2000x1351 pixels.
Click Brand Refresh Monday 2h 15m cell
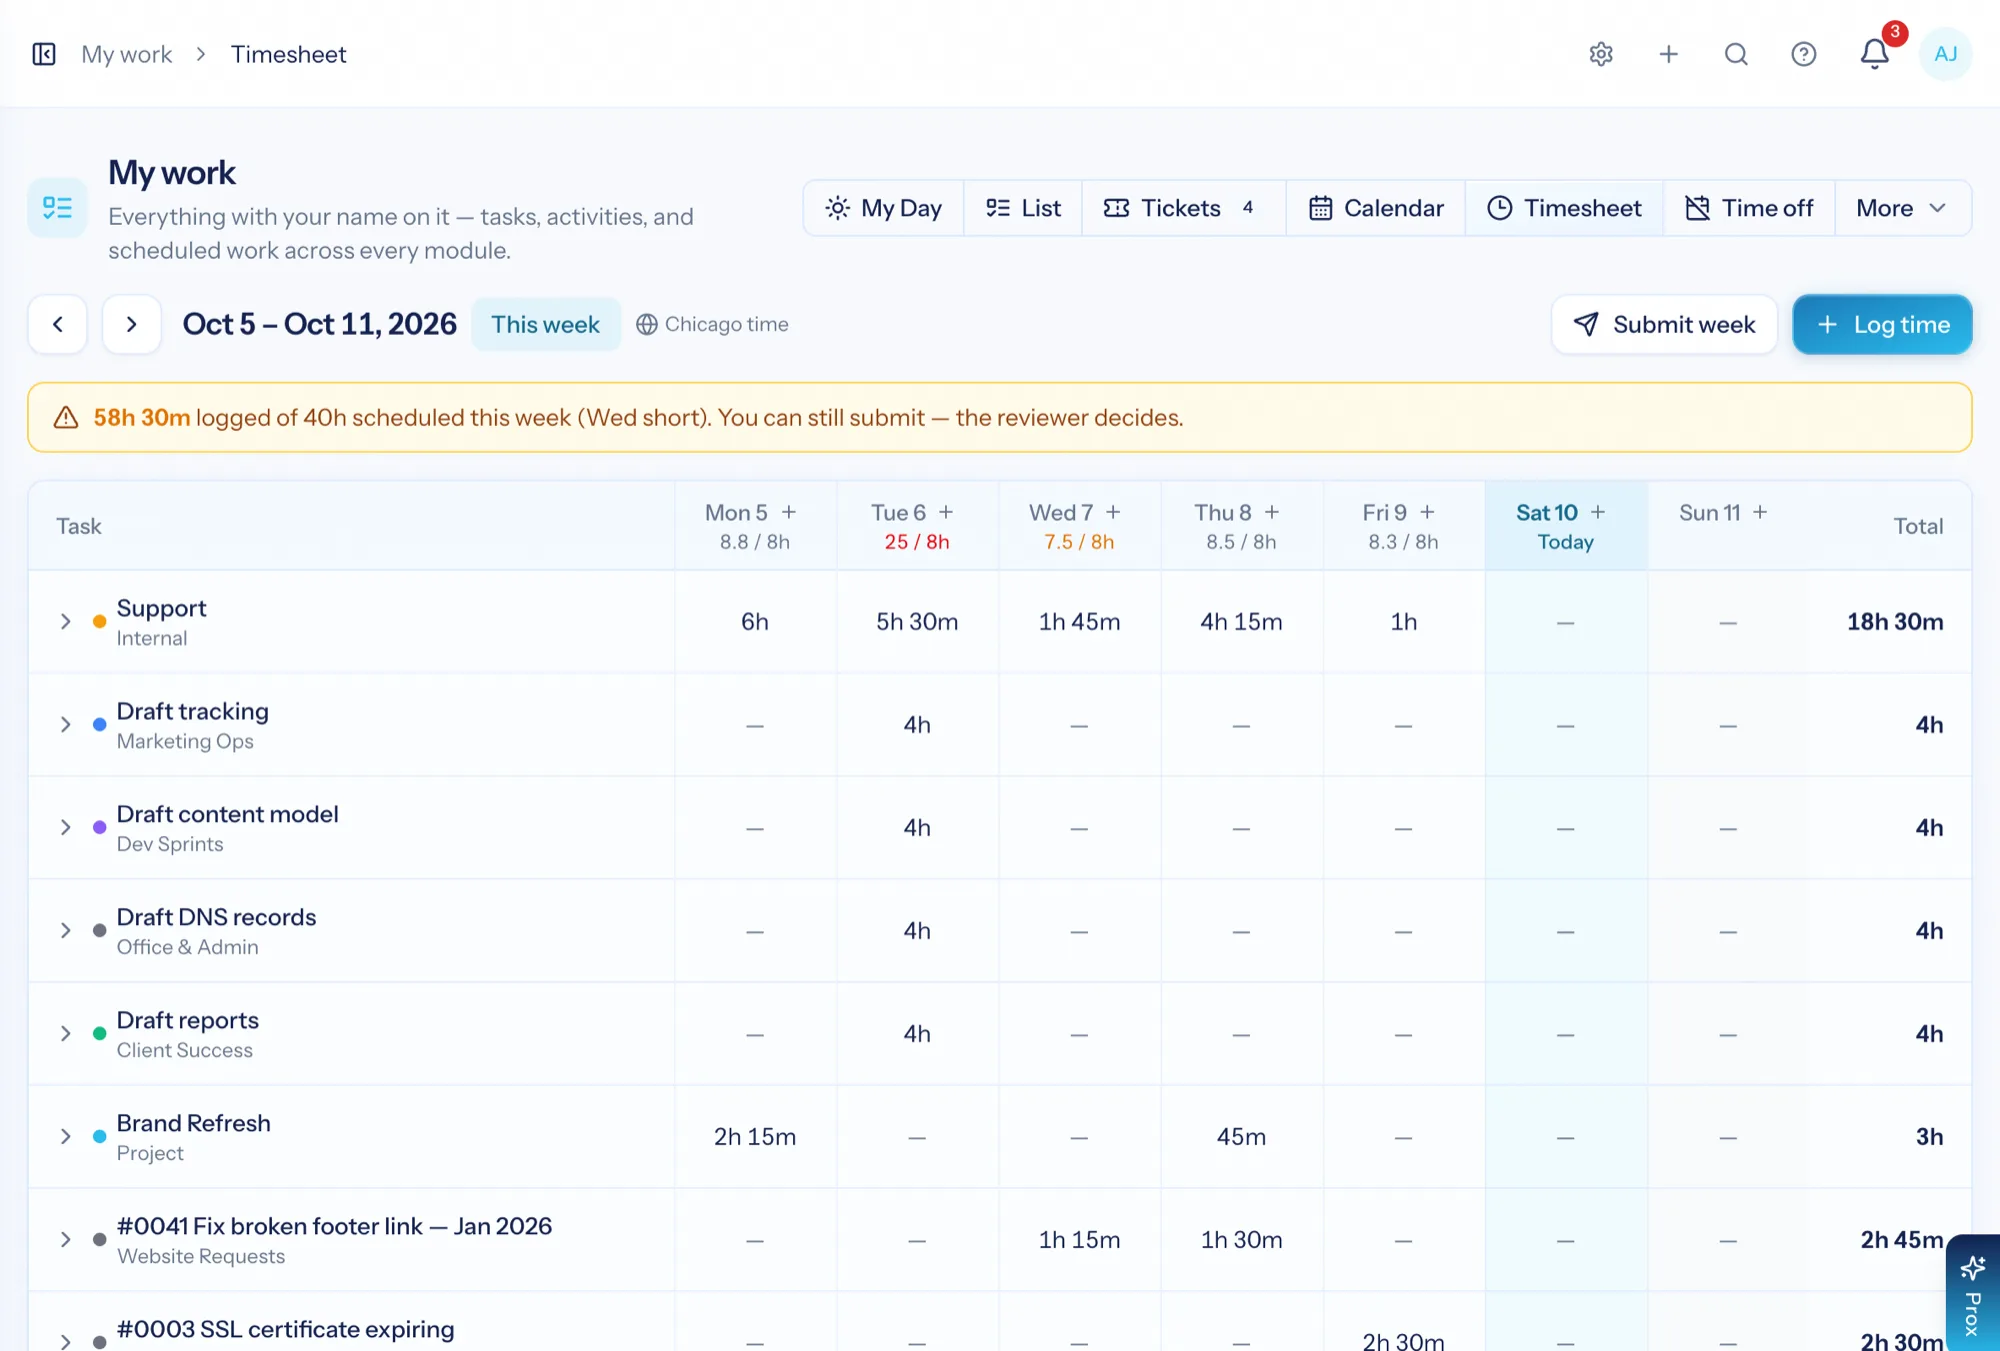click(755, 1136)
